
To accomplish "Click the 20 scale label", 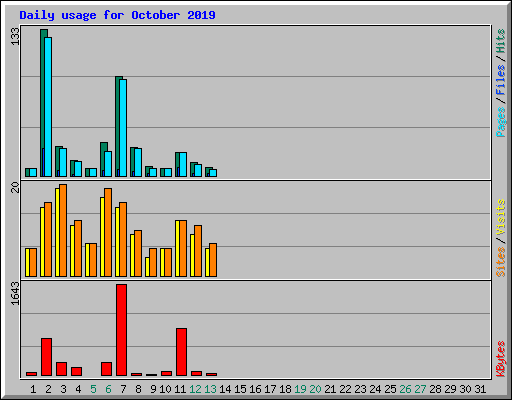I will (x=15, y=187).
